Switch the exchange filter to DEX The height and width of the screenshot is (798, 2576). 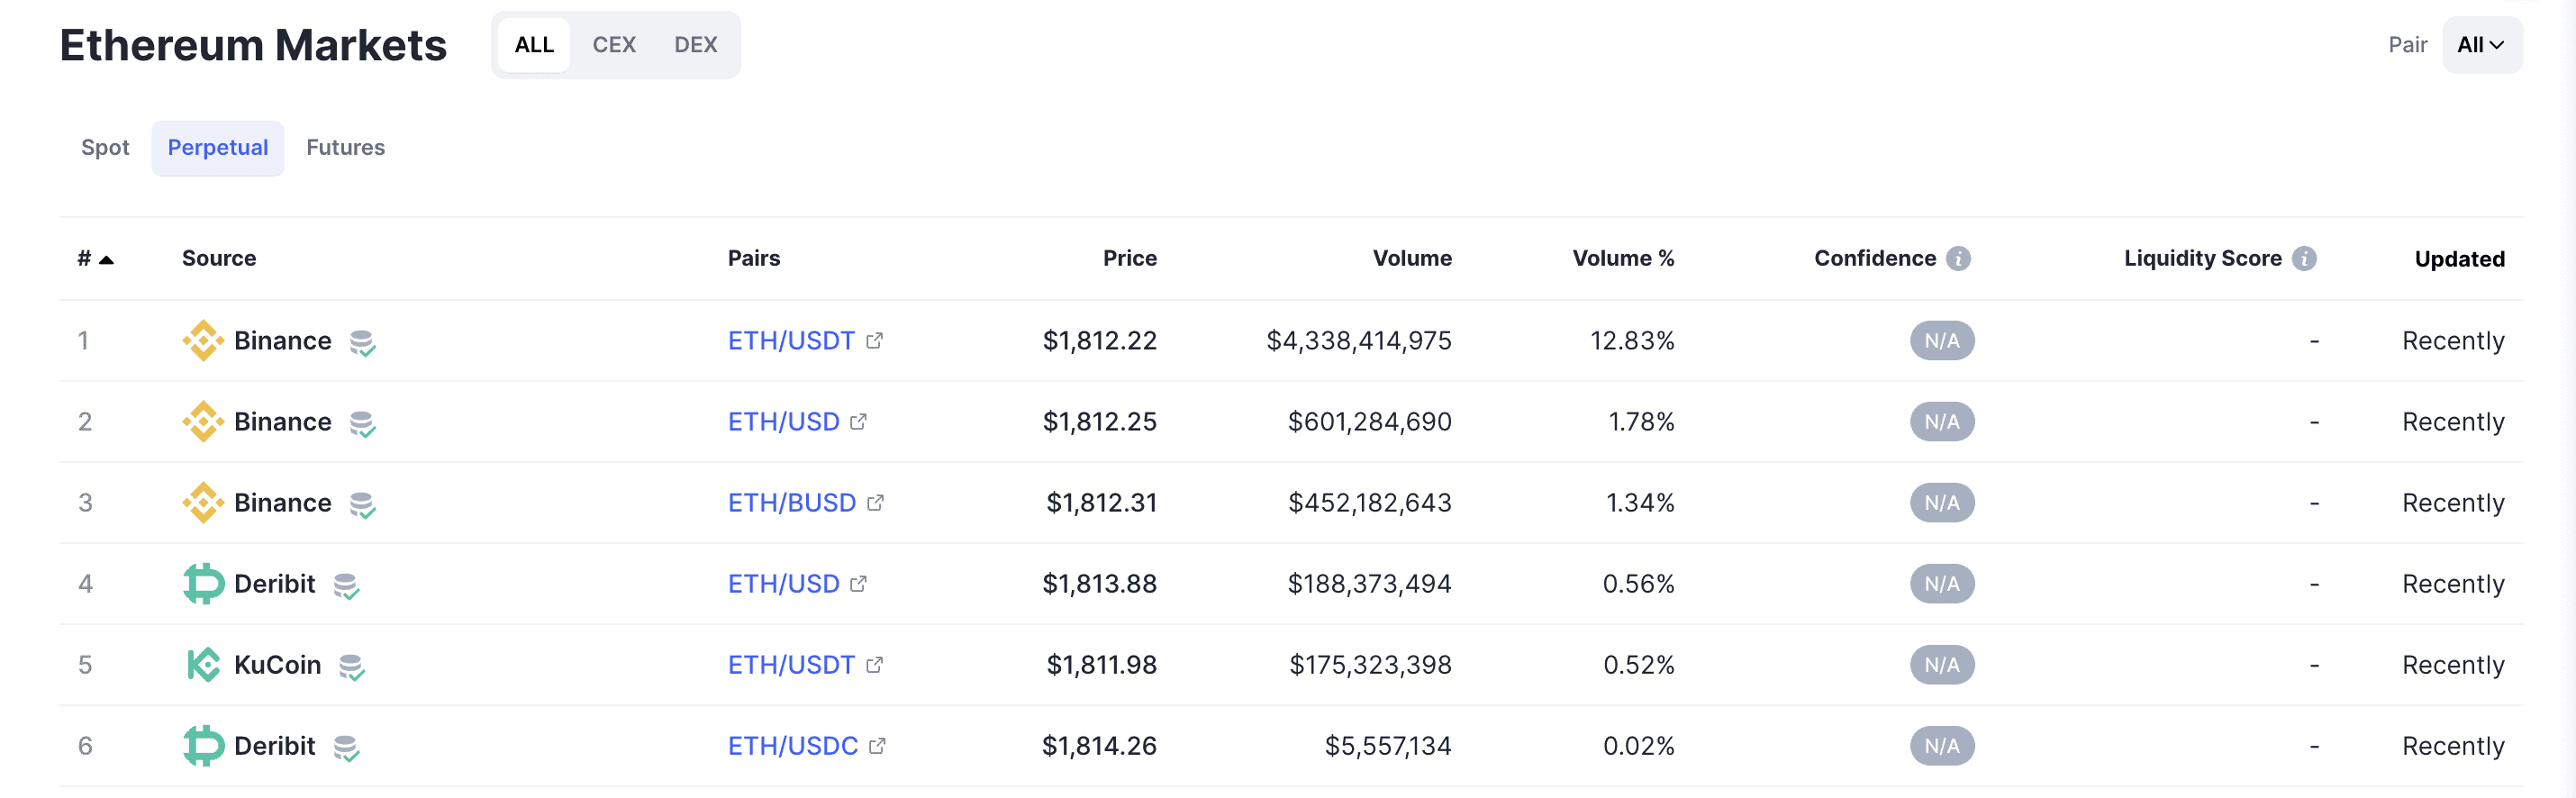(x=695, y=45)
